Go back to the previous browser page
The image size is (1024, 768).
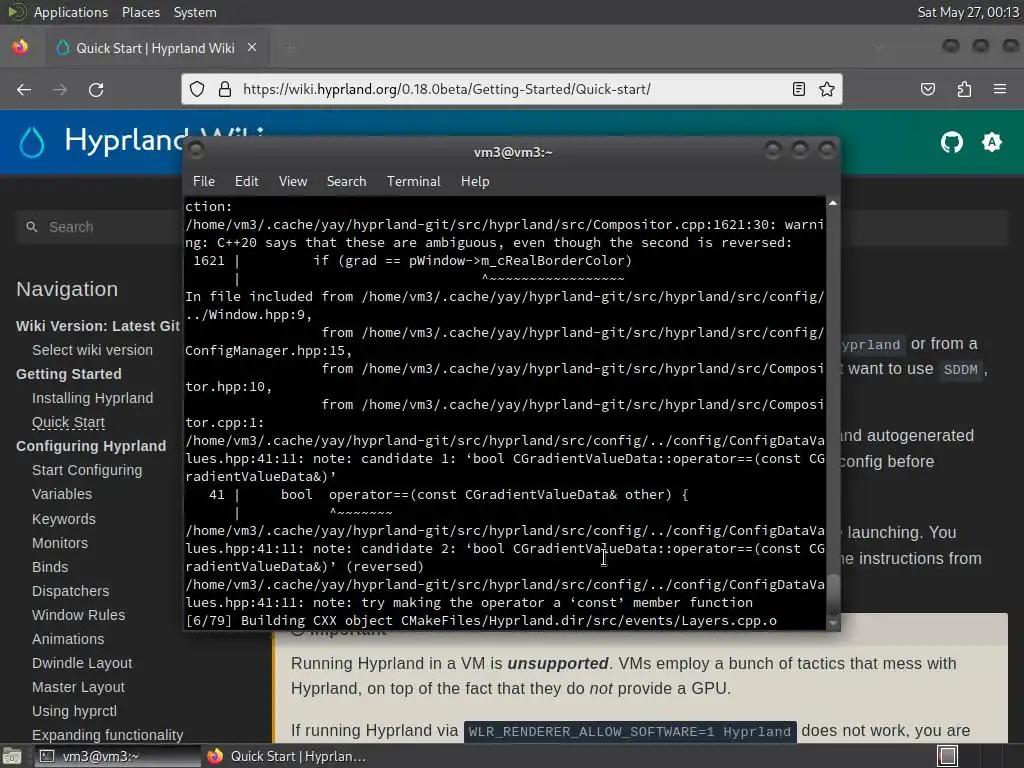point(24,89)
